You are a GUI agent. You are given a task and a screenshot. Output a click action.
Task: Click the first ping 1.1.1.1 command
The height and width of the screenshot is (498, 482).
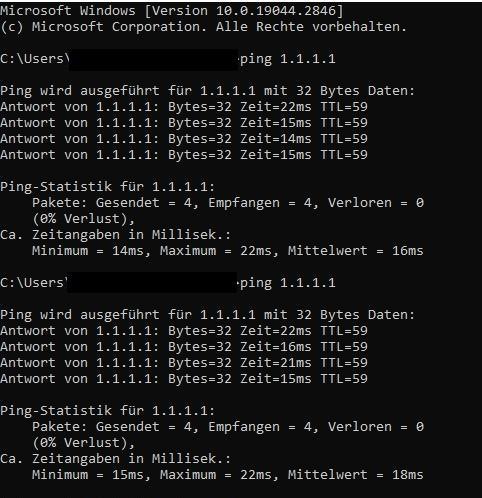(288, 59)
